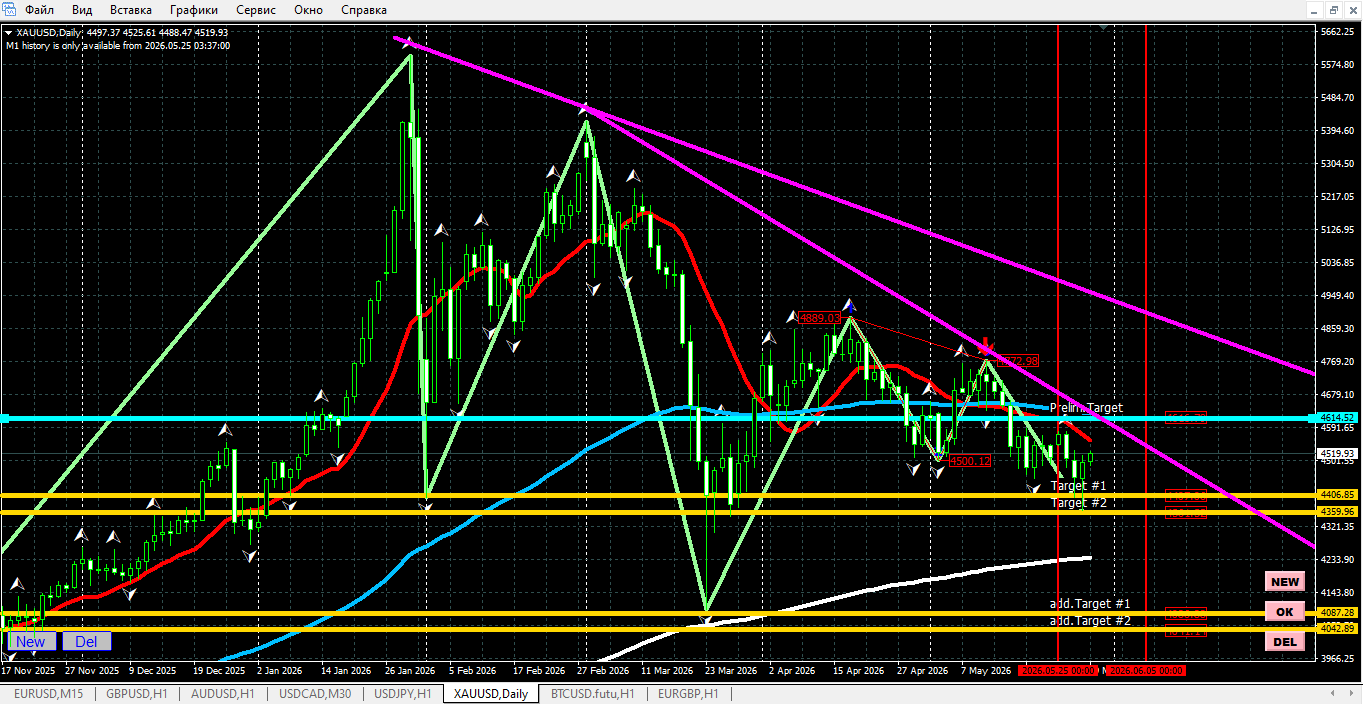This screenshot has height=705, width=1363.
Task: Click the 4406.85 yellow price-scale marker
Action: [1337, 494]
